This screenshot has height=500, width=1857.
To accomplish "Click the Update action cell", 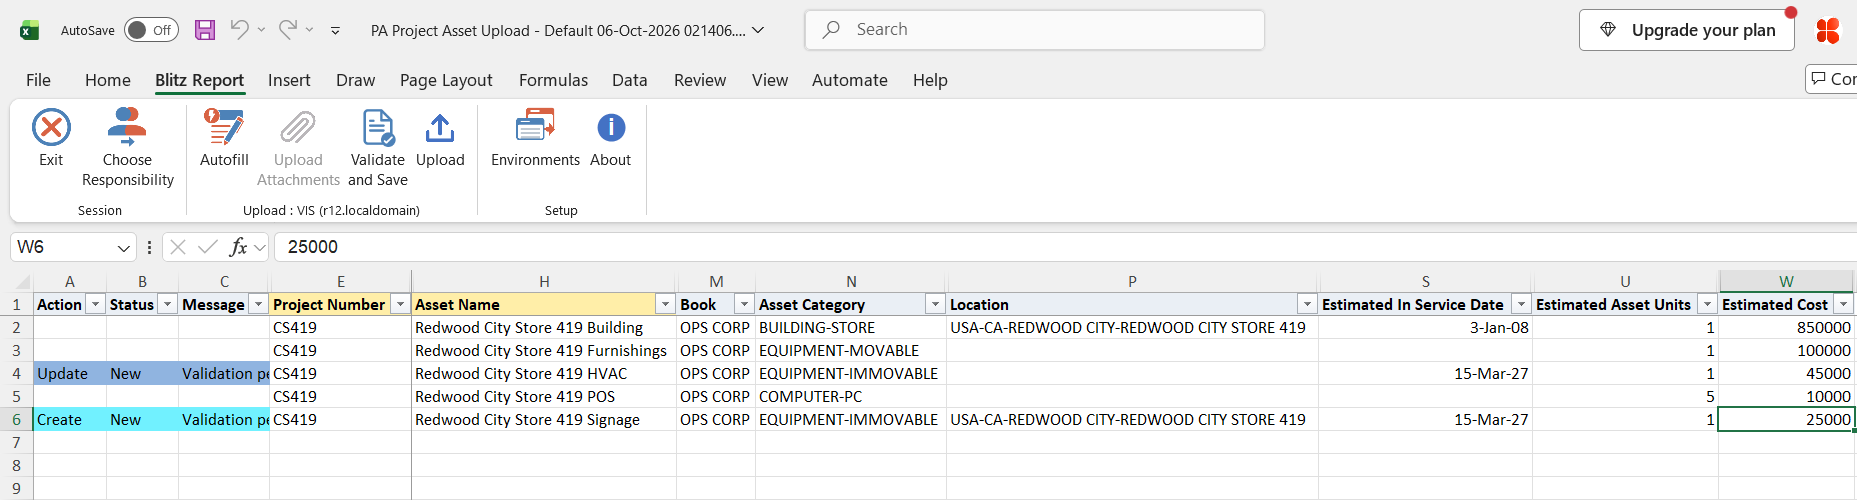I will [x=70, y=373].
